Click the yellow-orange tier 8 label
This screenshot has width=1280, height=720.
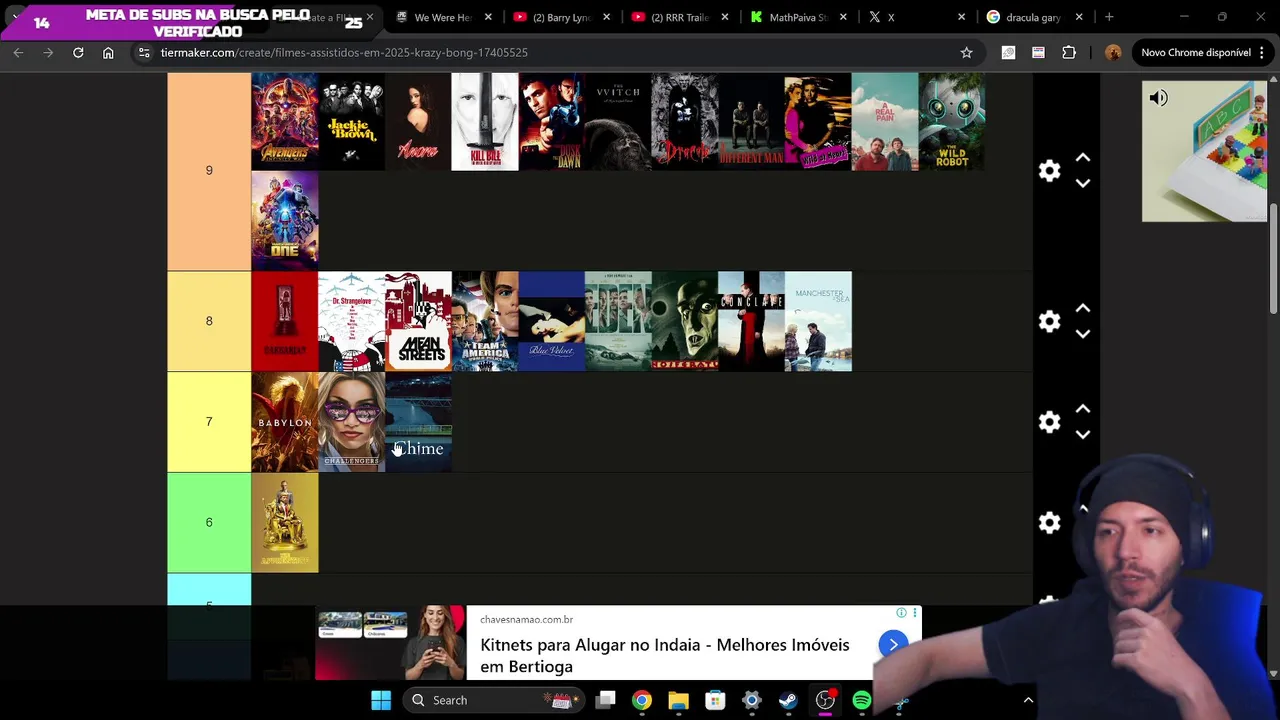pyautogui.click(x=209, y=321)
